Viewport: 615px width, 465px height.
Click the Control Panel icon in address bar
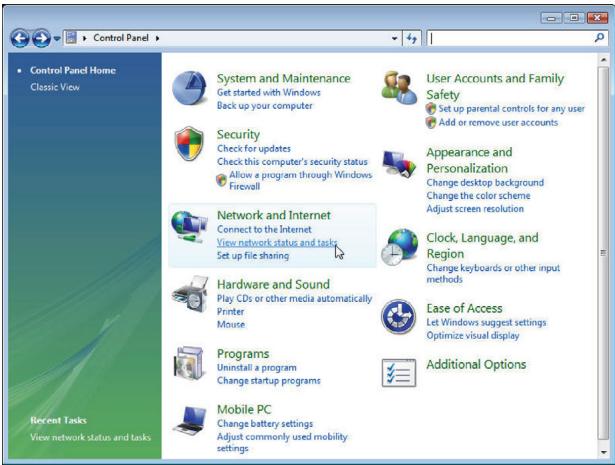pos(71,38)
